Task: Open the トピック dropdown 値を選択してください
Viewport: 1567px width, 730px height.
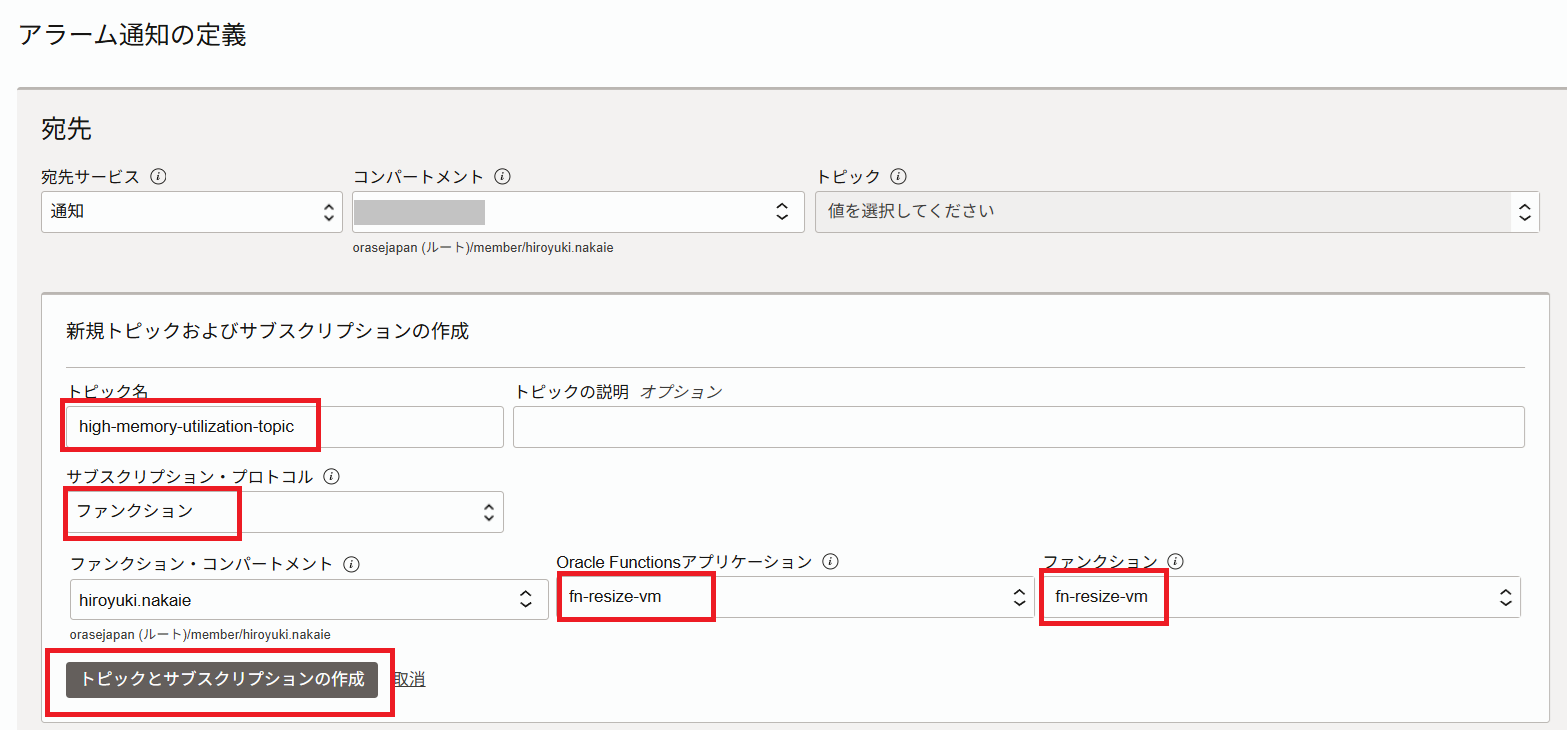Action: pos(1160,212)
